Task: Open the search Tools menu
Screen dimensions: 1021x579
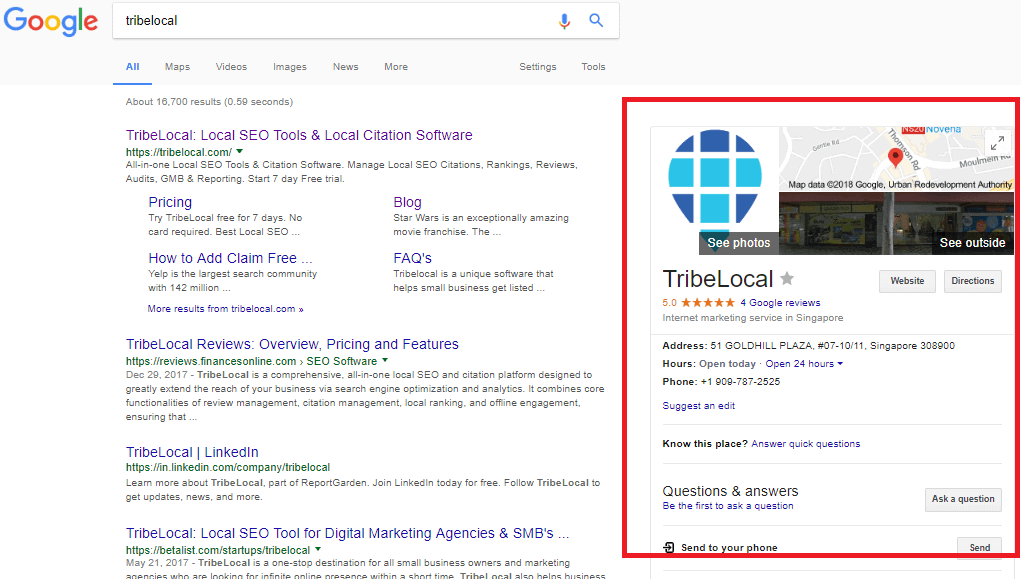Action: (x=593, y=66)
